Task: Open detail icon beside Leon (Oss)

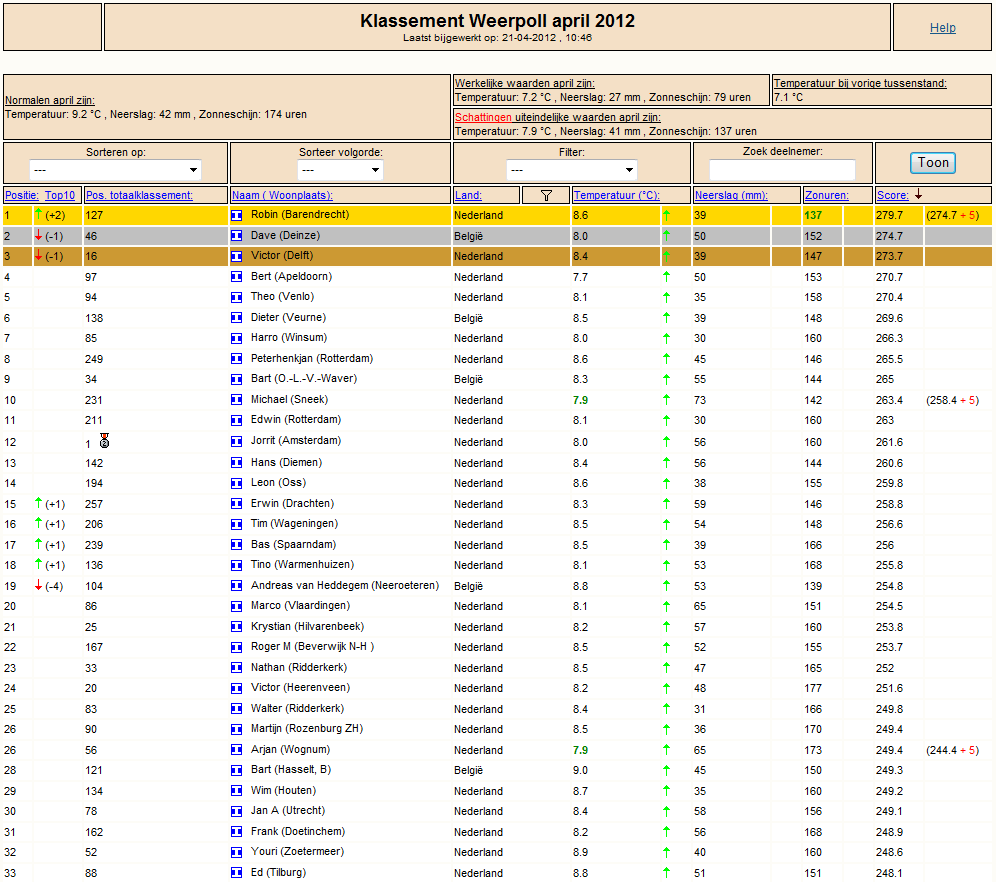Action: coord(236,483)
